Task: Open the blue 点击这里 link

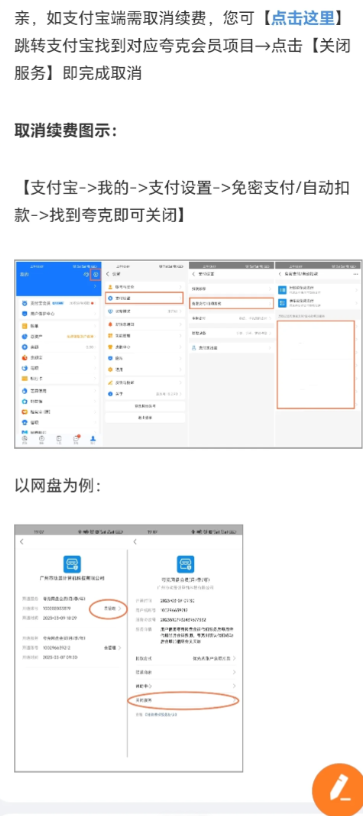Action: coord(303,19)
